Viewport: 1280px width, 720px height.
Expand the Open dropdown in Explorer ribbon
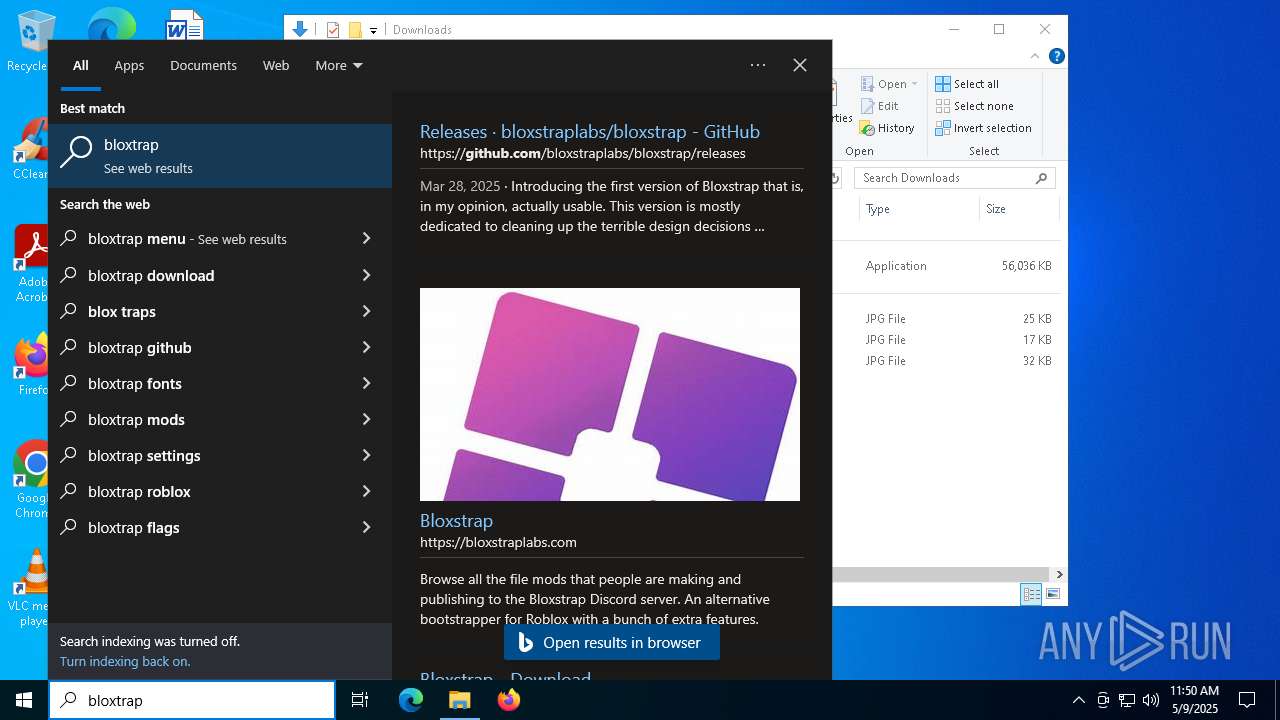click(x=914, y=84)
